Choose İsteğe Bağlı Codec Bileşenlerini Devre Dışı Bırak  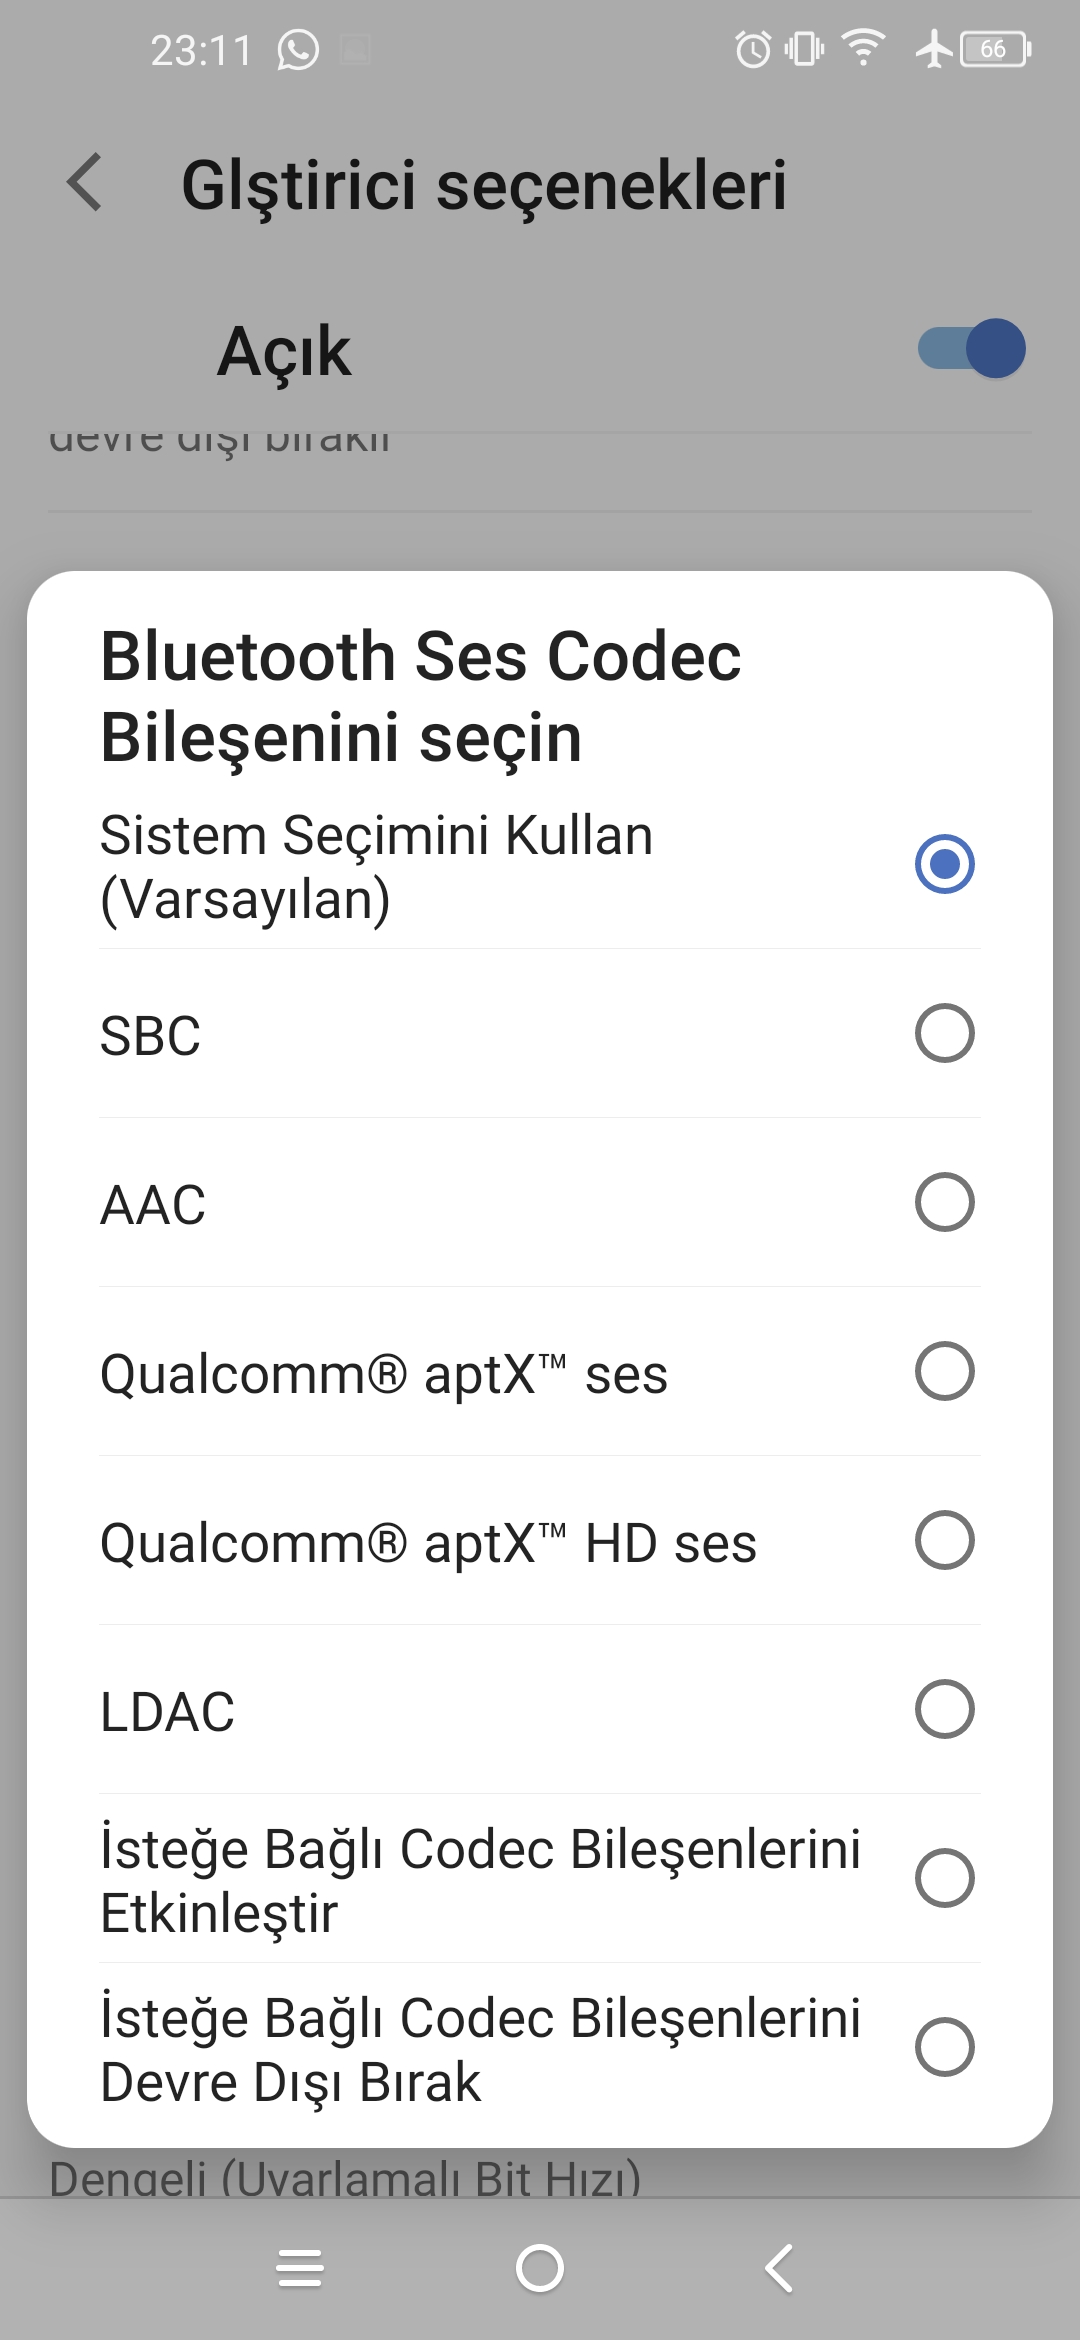(540, 2048)
